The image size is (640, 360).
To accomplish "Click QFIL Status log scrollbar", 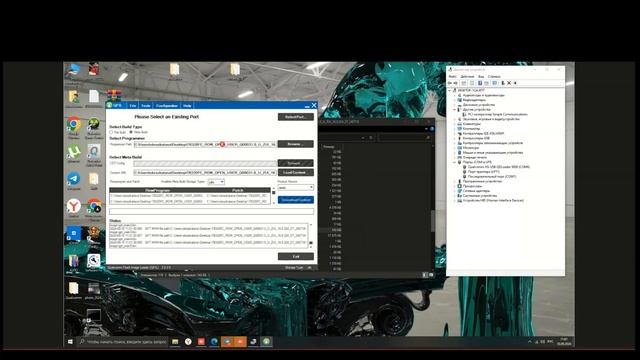I will point(311,236).
